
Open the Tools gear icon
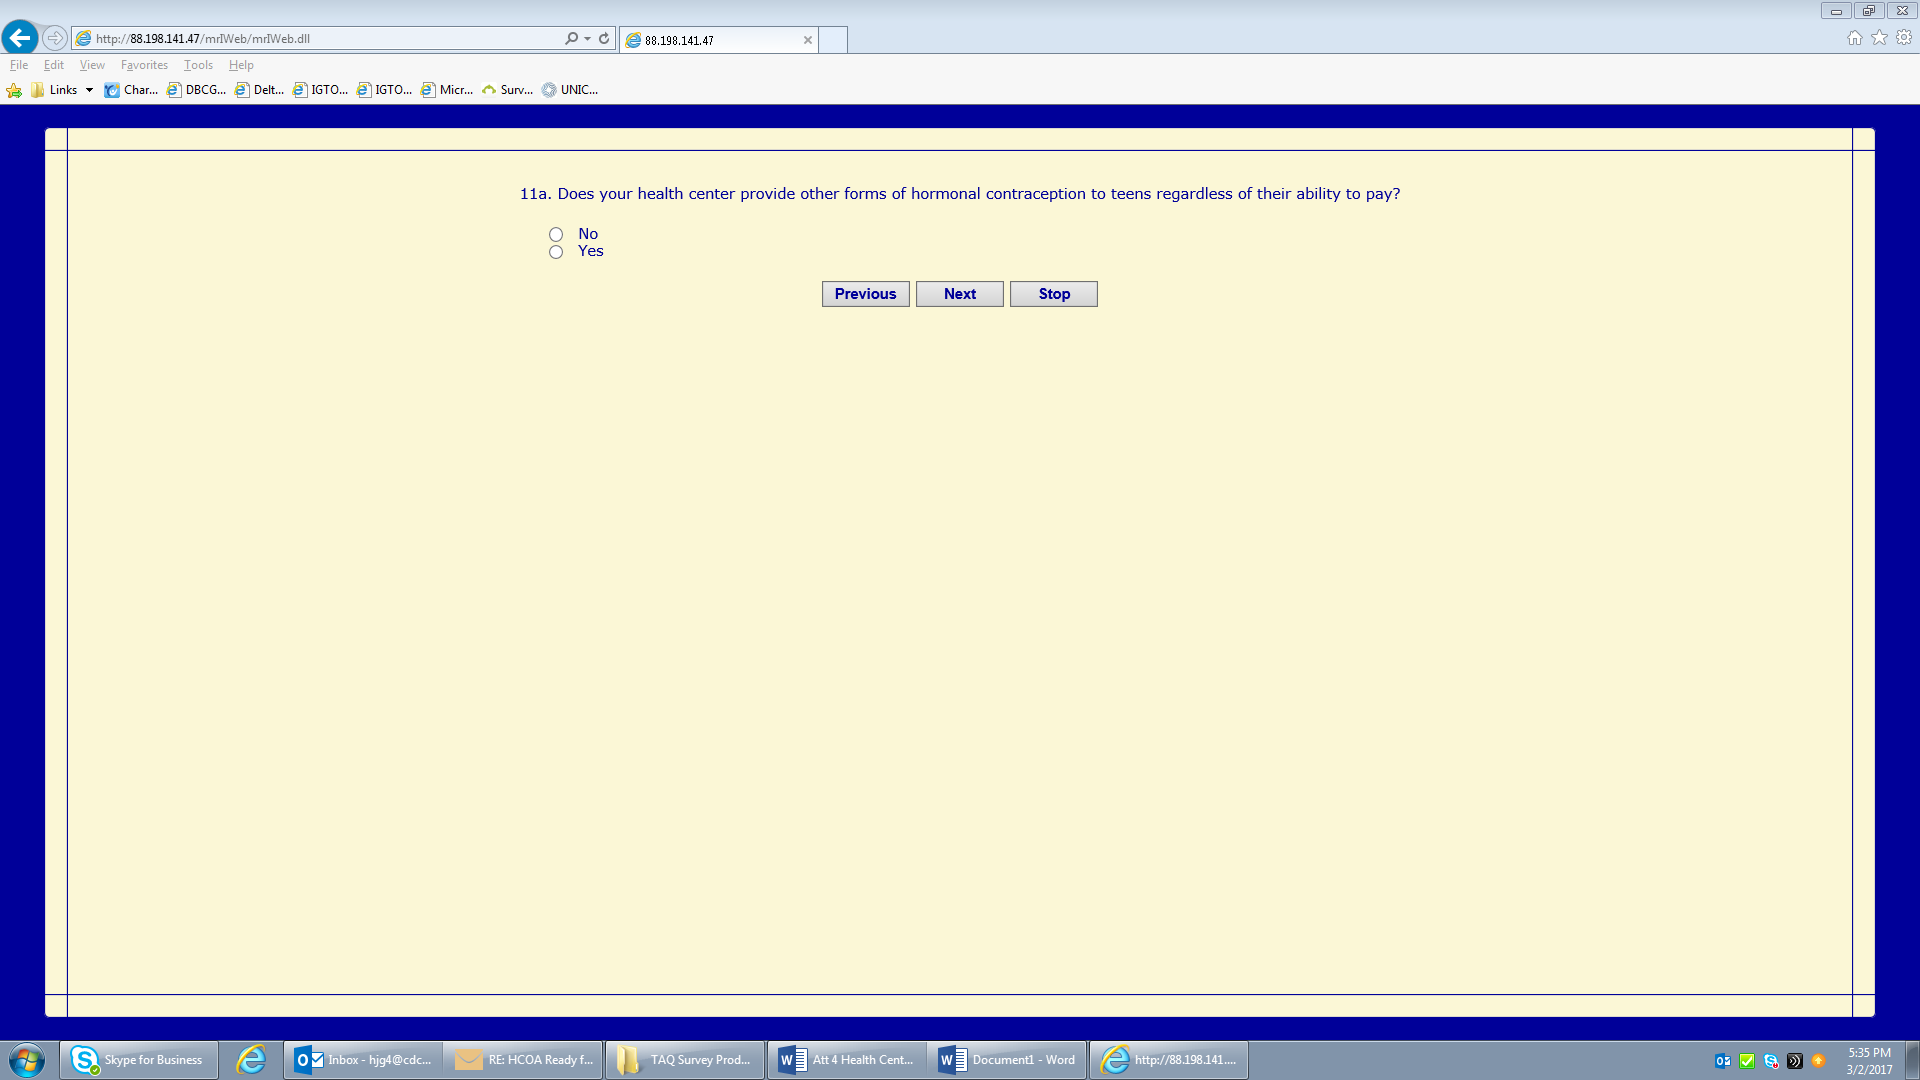coord(1904,38)
